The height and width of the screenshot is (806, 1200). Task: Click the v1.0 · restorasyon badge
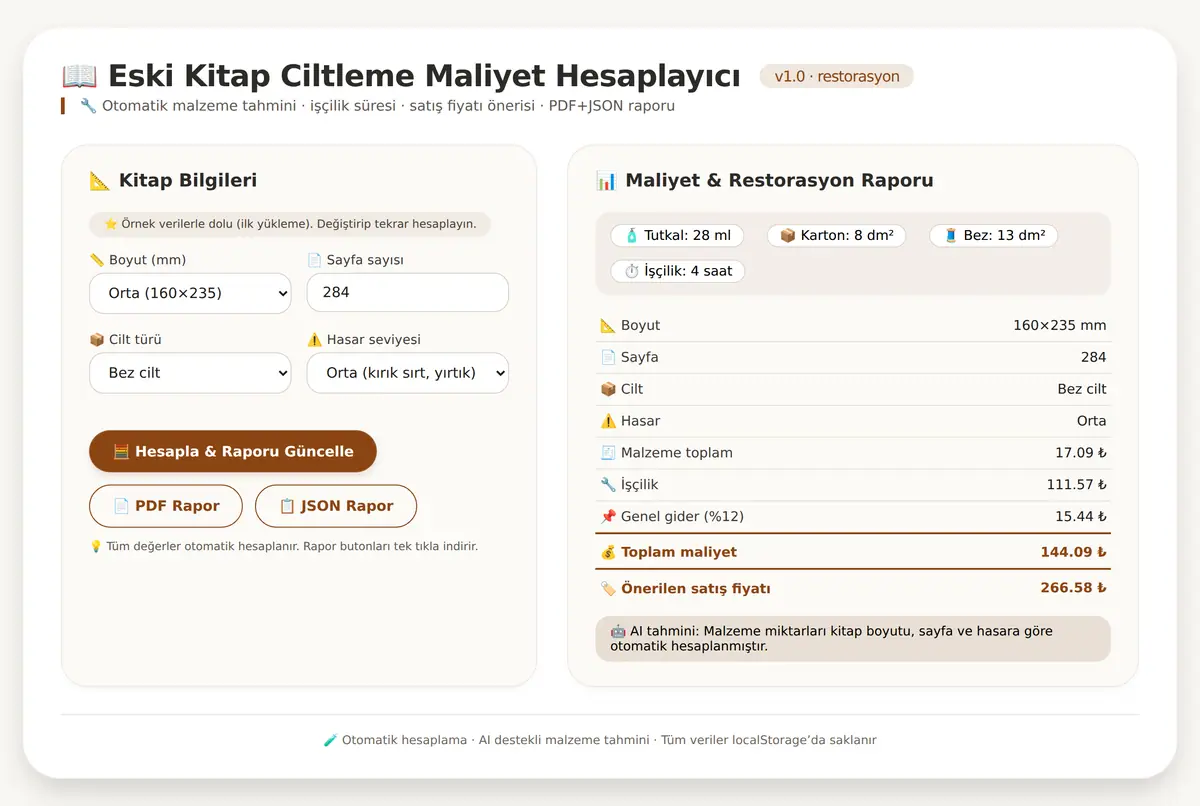coord(837,76)
